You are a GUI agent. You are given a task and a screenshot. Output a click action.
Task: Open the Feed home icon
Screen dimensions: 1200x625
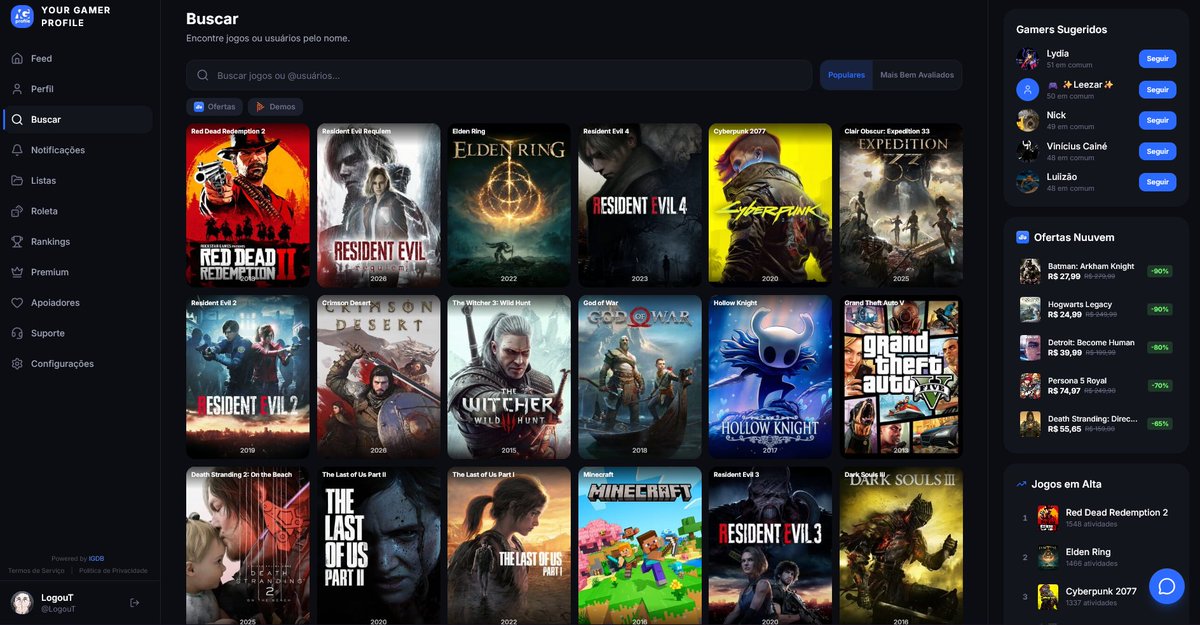[17, 58]
